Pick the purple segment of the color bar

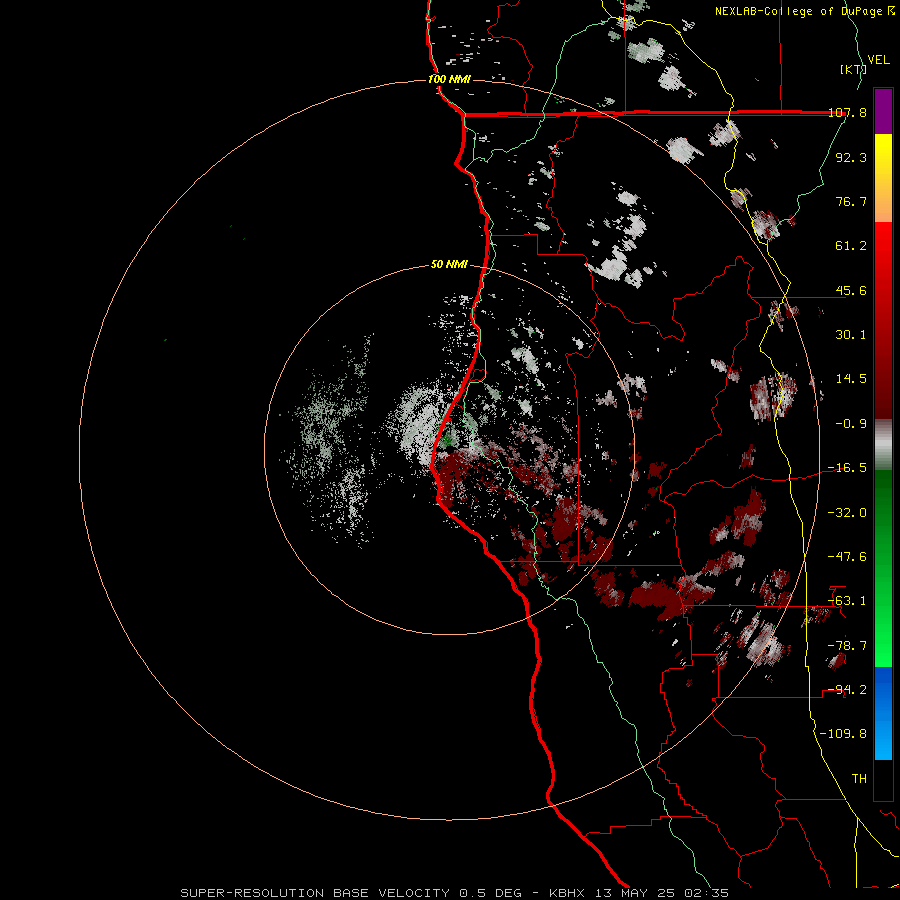[883, 111]
